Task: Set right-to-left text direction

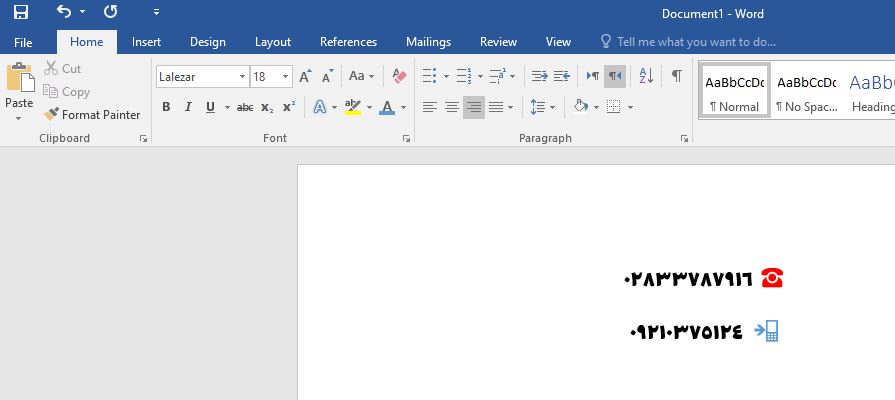Action: pyautogui.click(x=615, y=76)
